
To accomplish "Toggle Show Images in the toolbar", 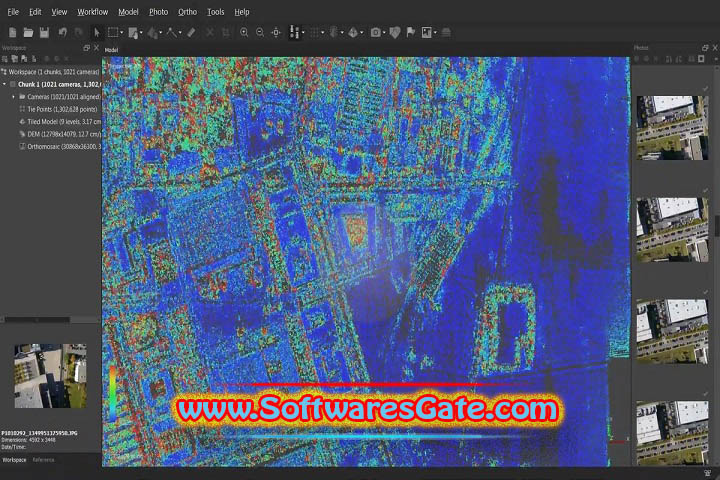I will (427, 32).
